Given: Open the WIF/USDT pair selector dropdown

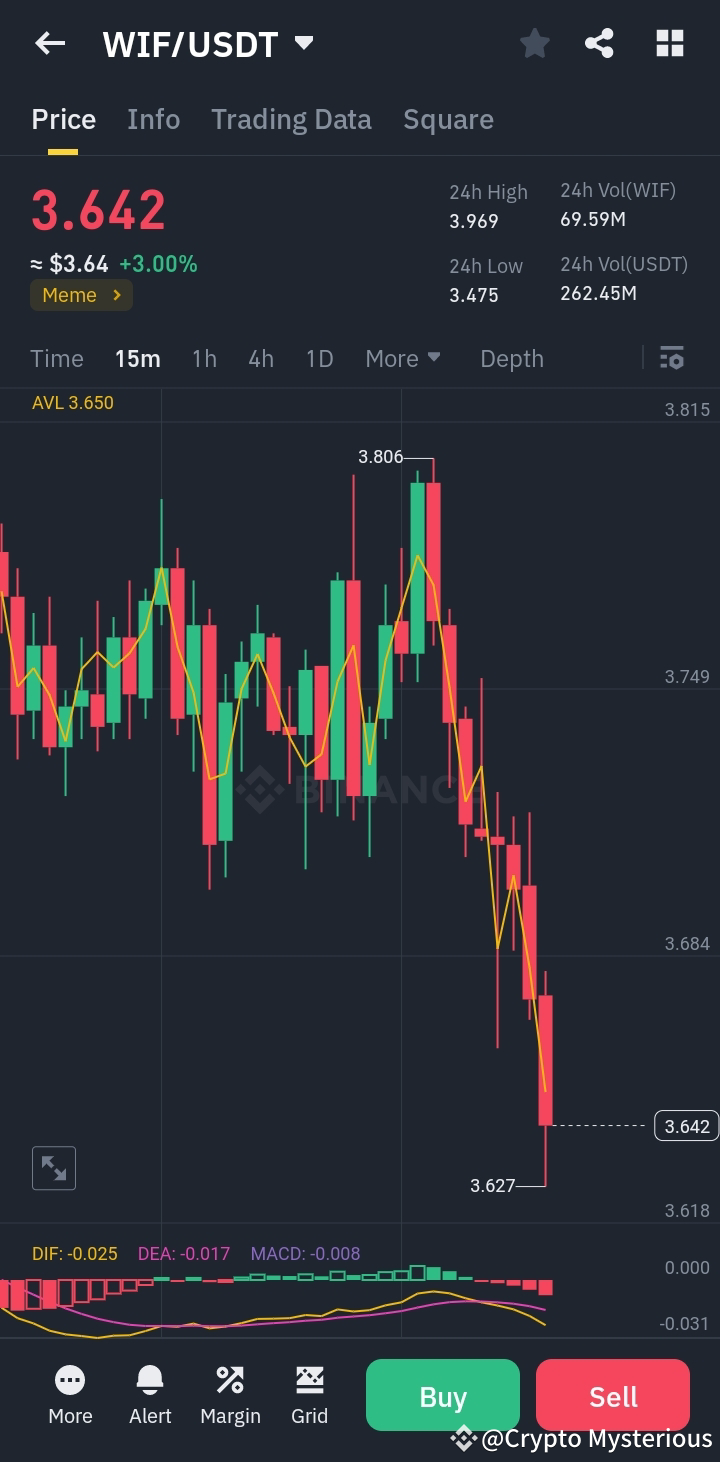Looking at the screenshot, I should click(302, 43).
